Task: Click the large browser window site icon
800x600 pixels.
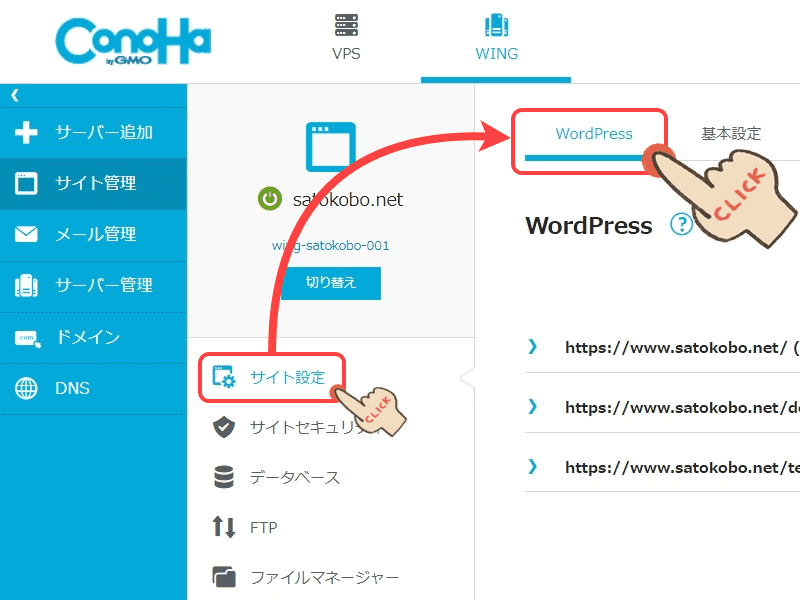Action: (331, 147)
